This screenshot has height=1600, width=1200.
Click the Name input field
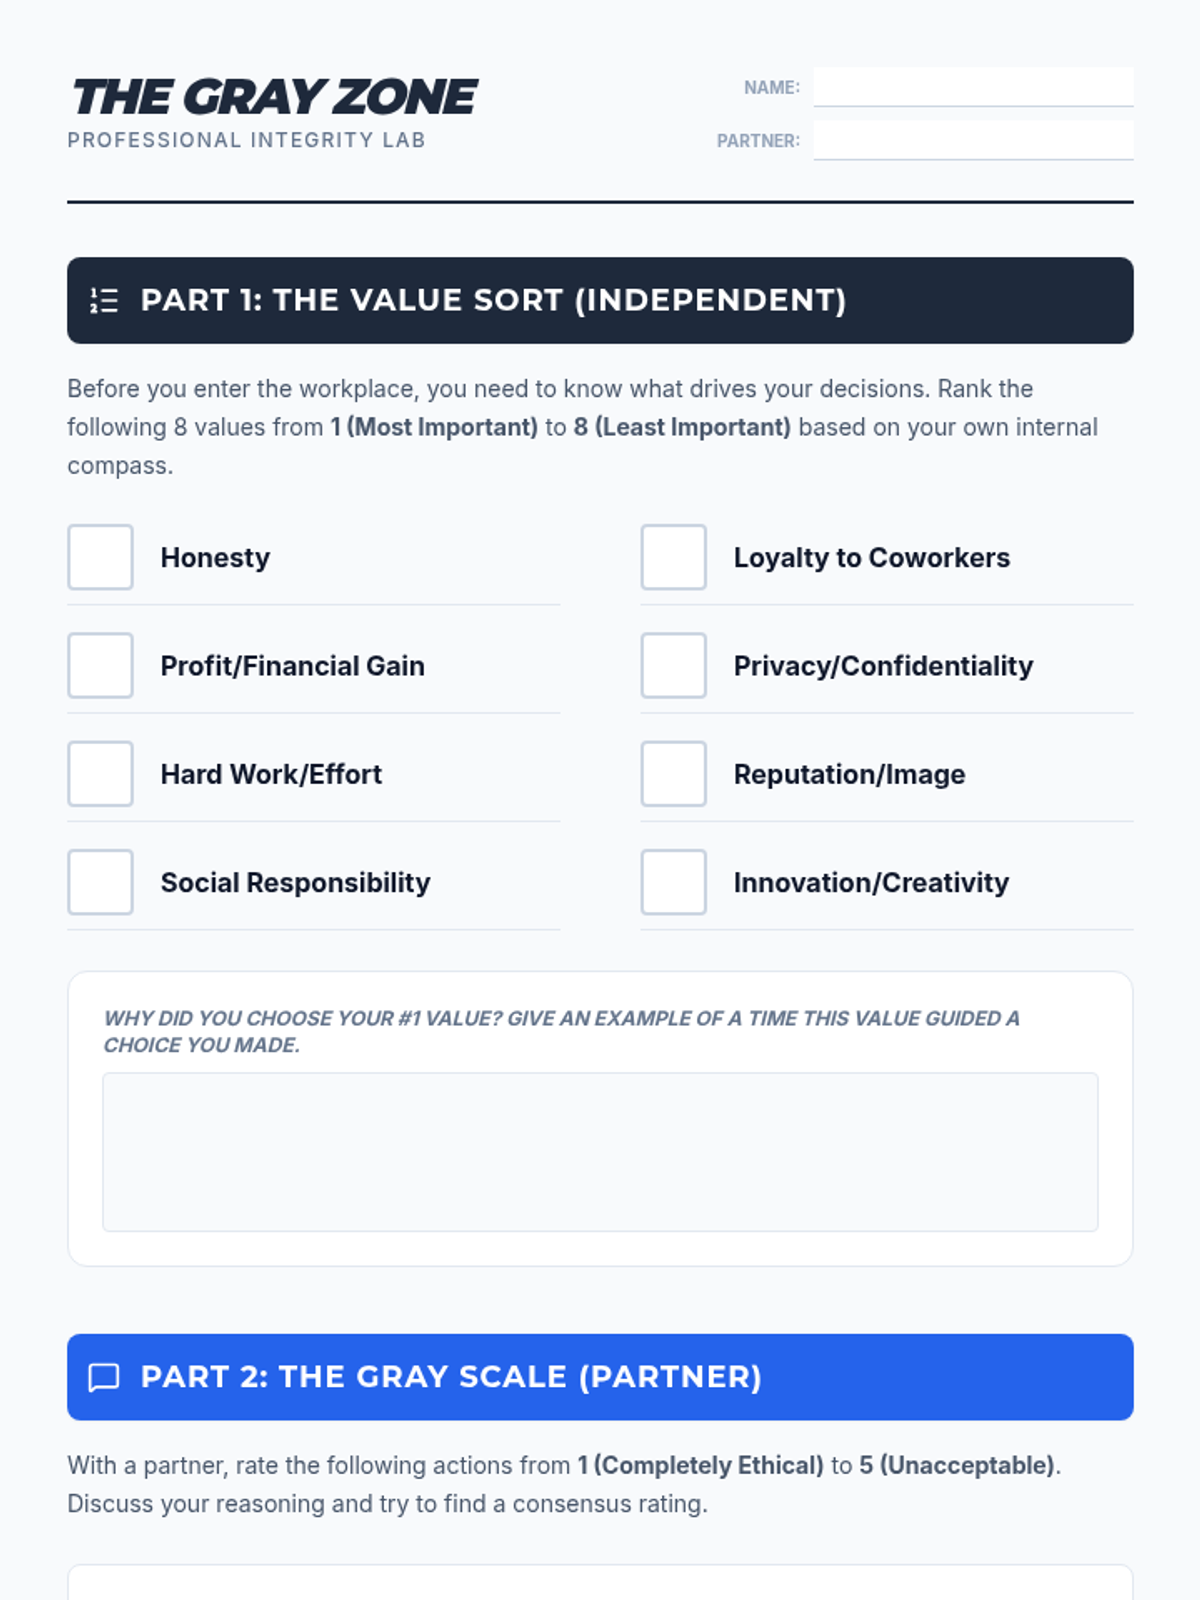972,87
